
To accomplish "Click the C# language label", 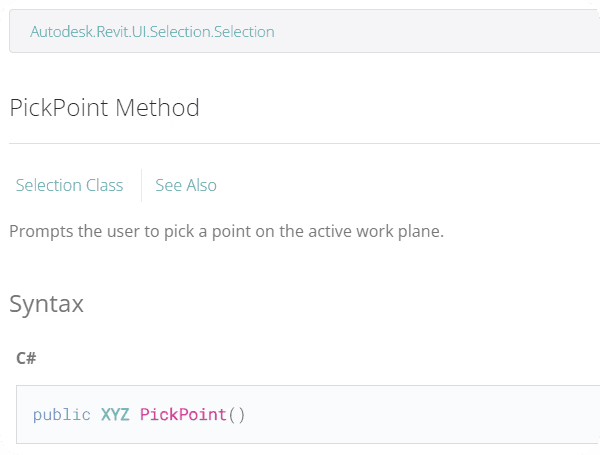I will 26,358.
